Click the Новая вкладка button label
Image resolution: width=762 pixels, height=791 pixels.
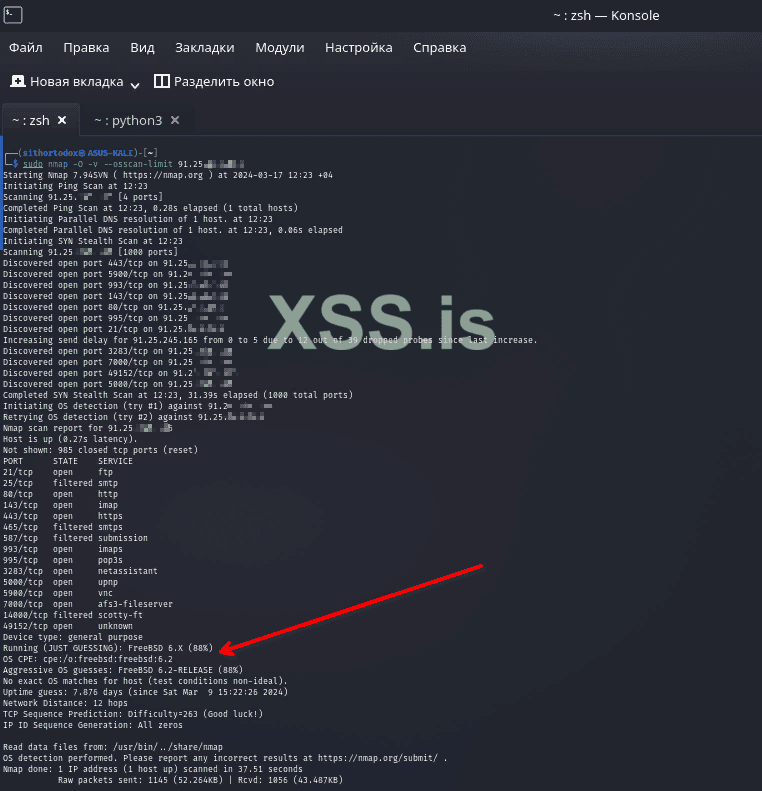[x=77, y=82]
